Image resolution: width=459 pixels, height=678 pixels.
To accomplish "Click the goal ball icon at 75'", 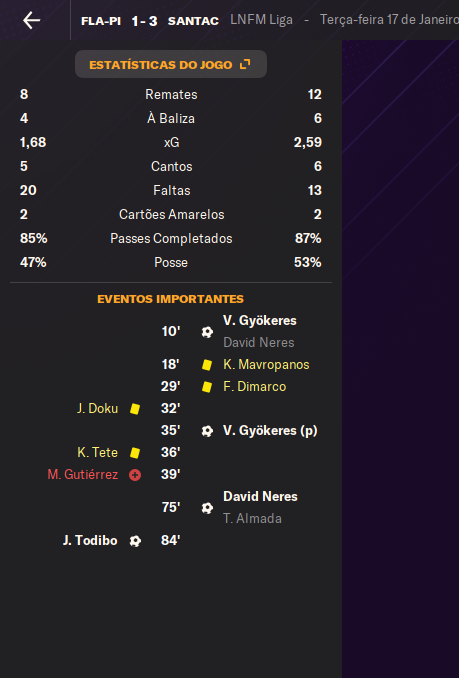I will click(x=207, y=508).
